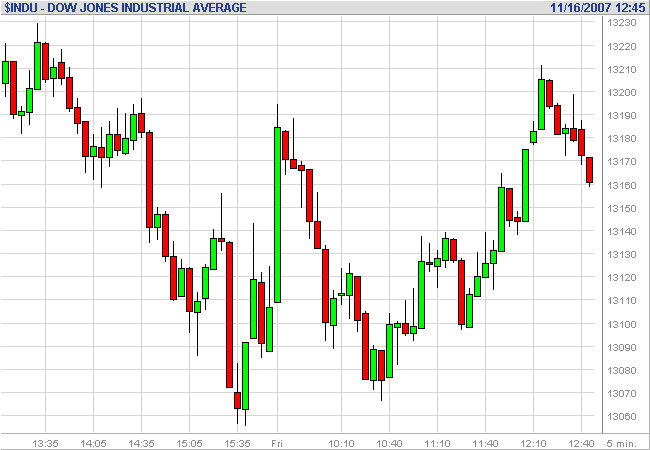Click the 13200 price level label
Image resolution: width=650 pixels, height=450 pixels.
tap(621, 92)
